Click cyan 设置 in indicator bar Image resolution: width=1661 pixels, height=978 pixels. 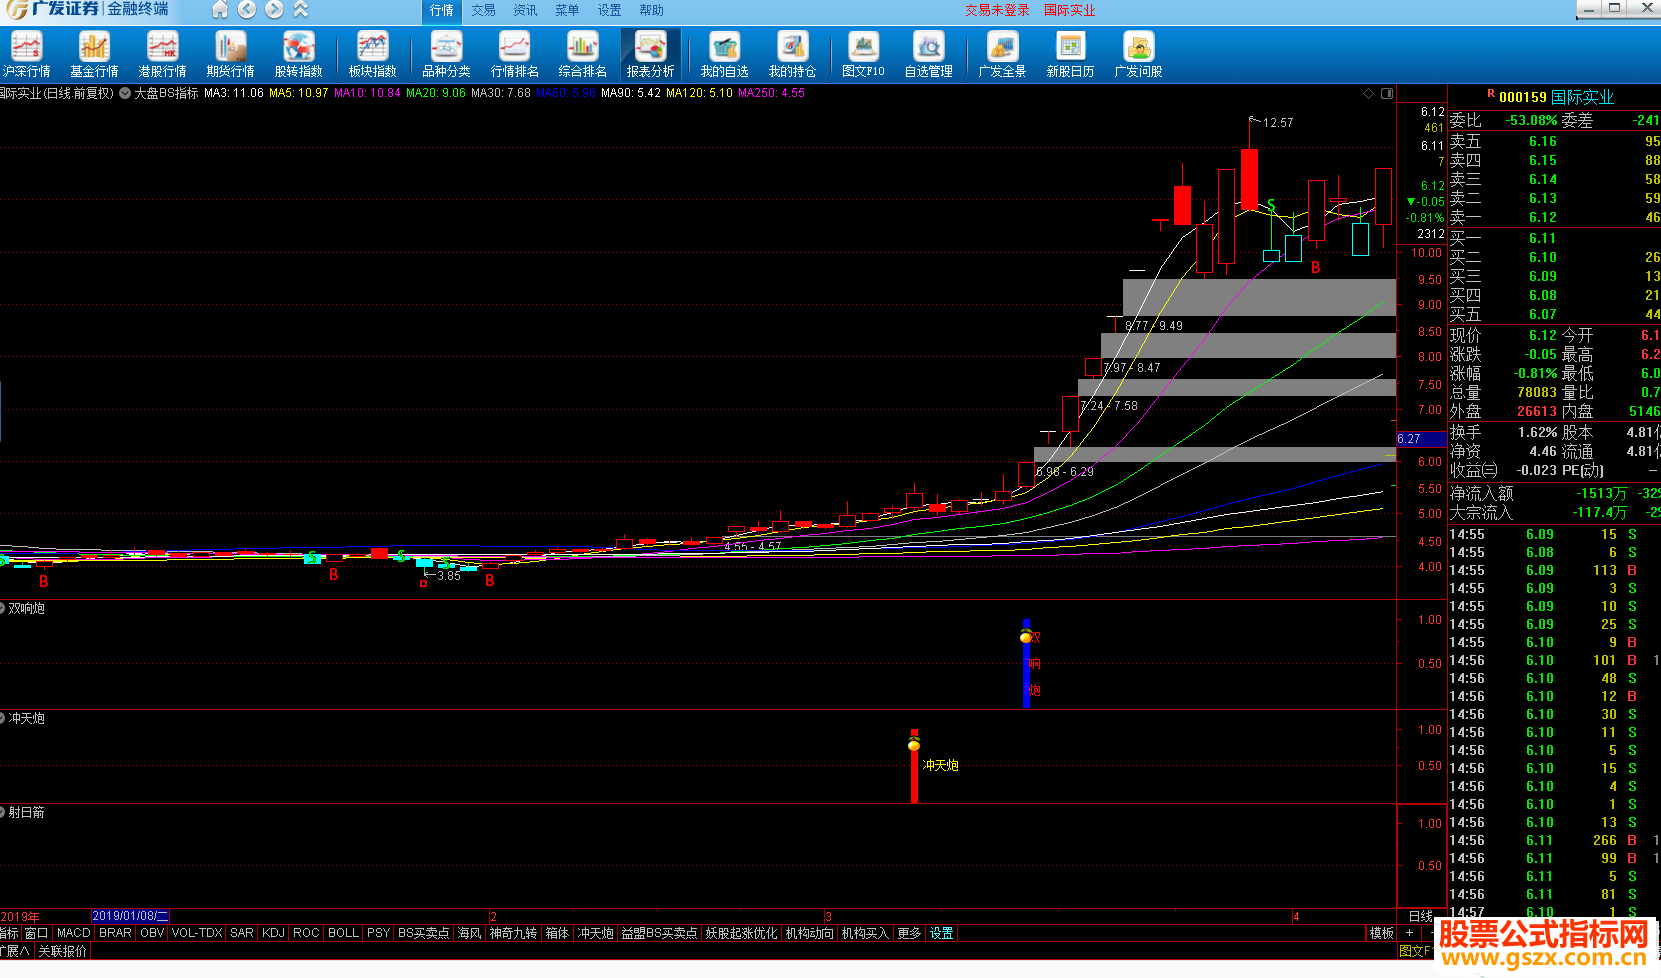941,933
